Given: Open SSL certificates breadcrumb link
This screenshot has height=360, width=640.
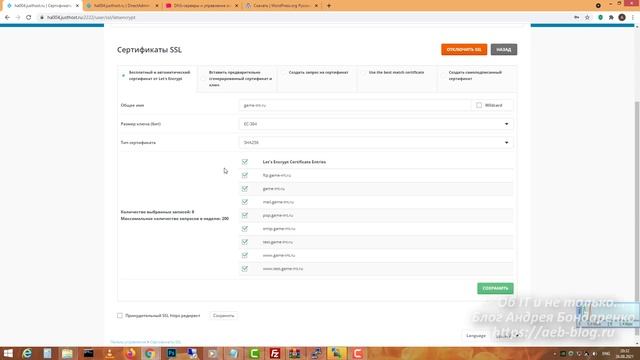Looking at the screenshot, I should pyautogui.click(x=165, y=342).
